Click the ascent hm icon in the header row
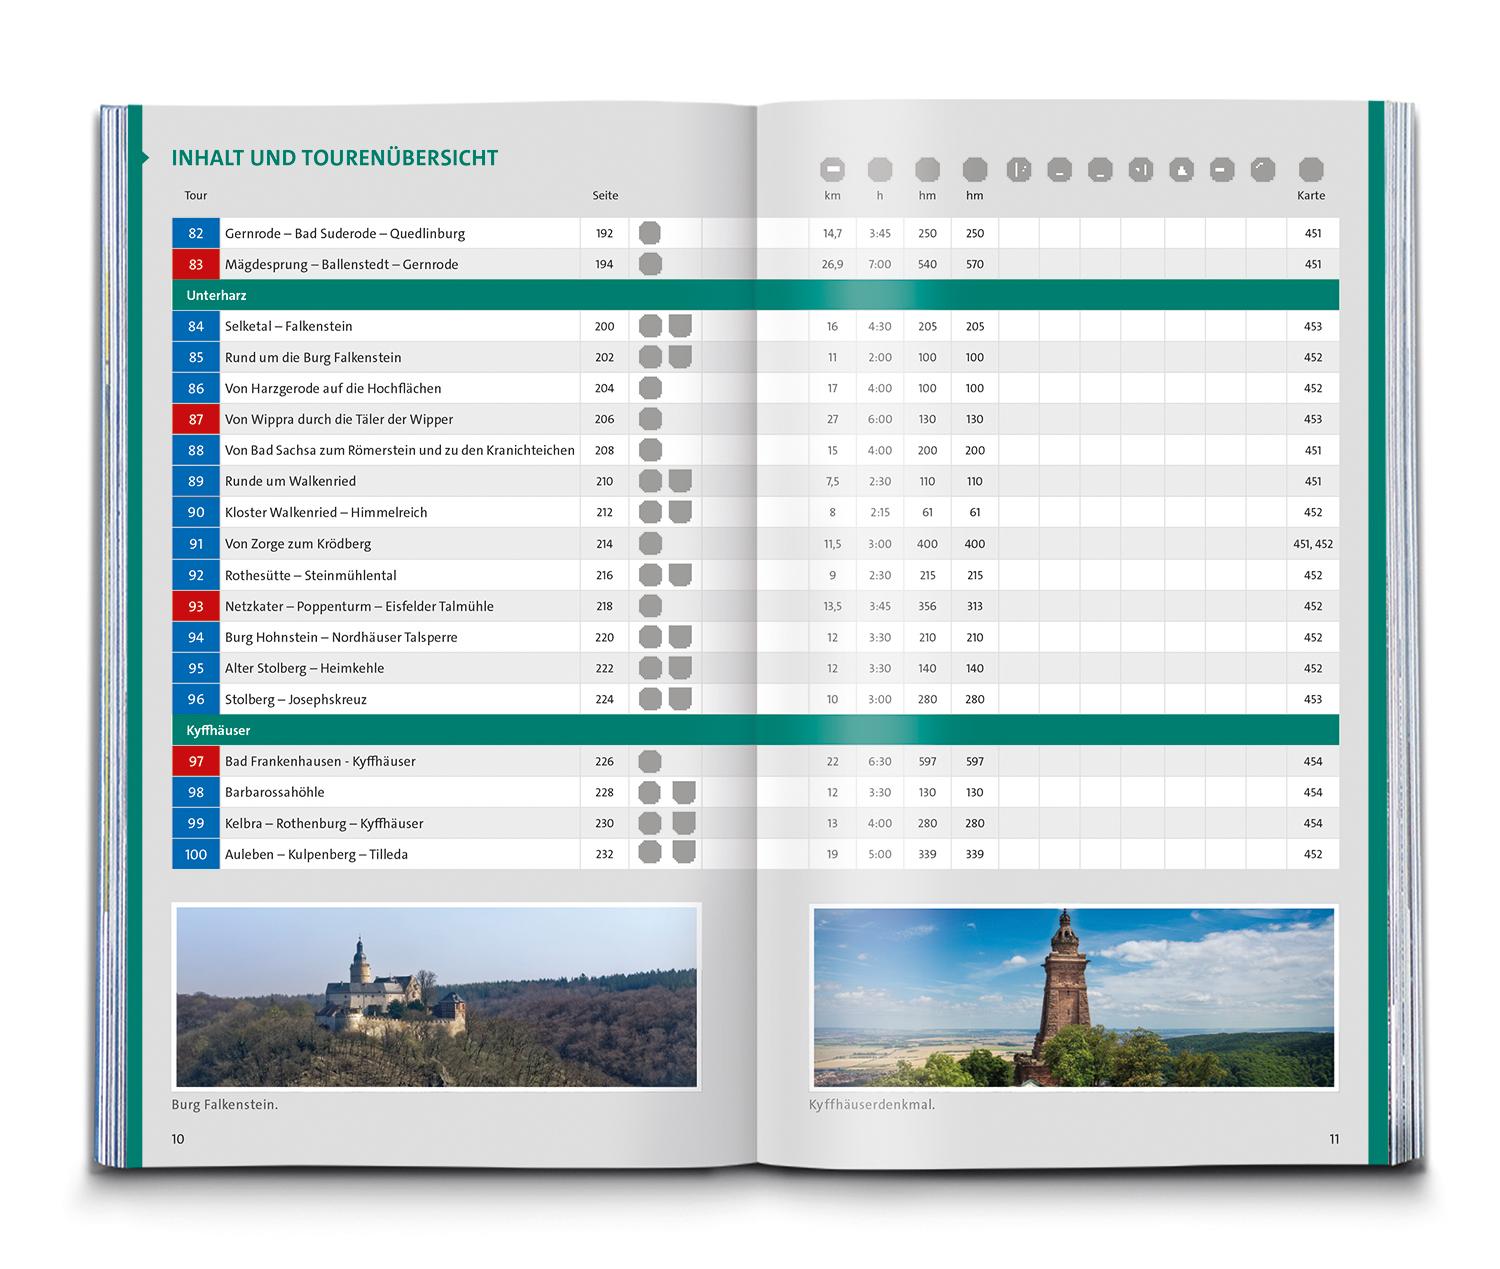Screen dimensions: 1500x1269 927,171
